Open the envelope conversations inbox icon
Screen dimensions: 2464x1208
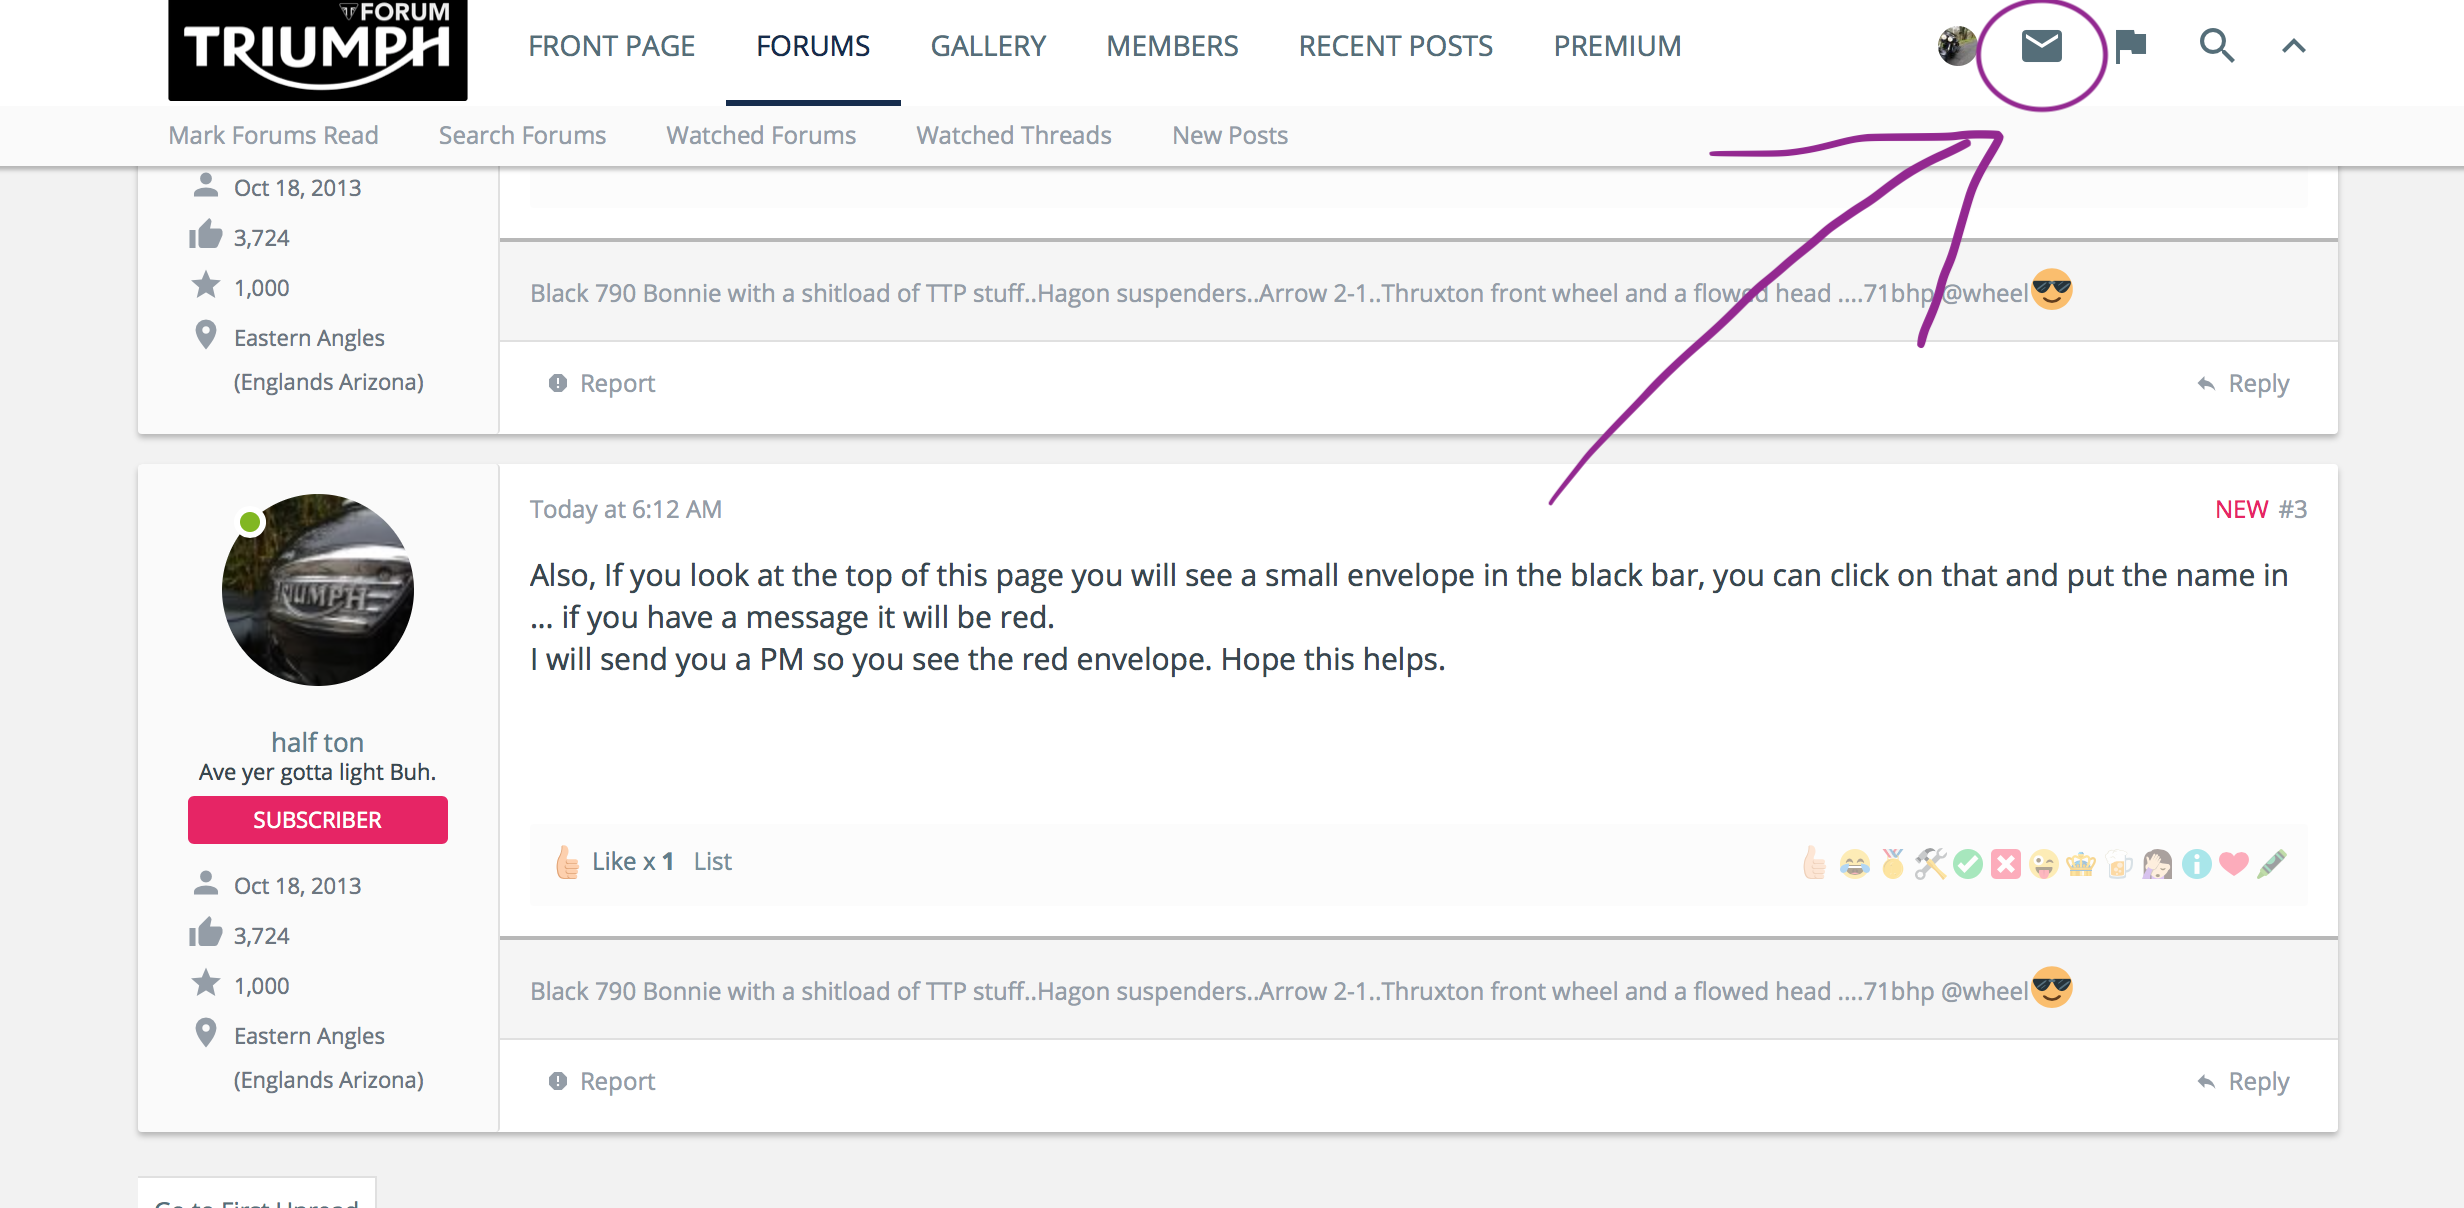2041,46
